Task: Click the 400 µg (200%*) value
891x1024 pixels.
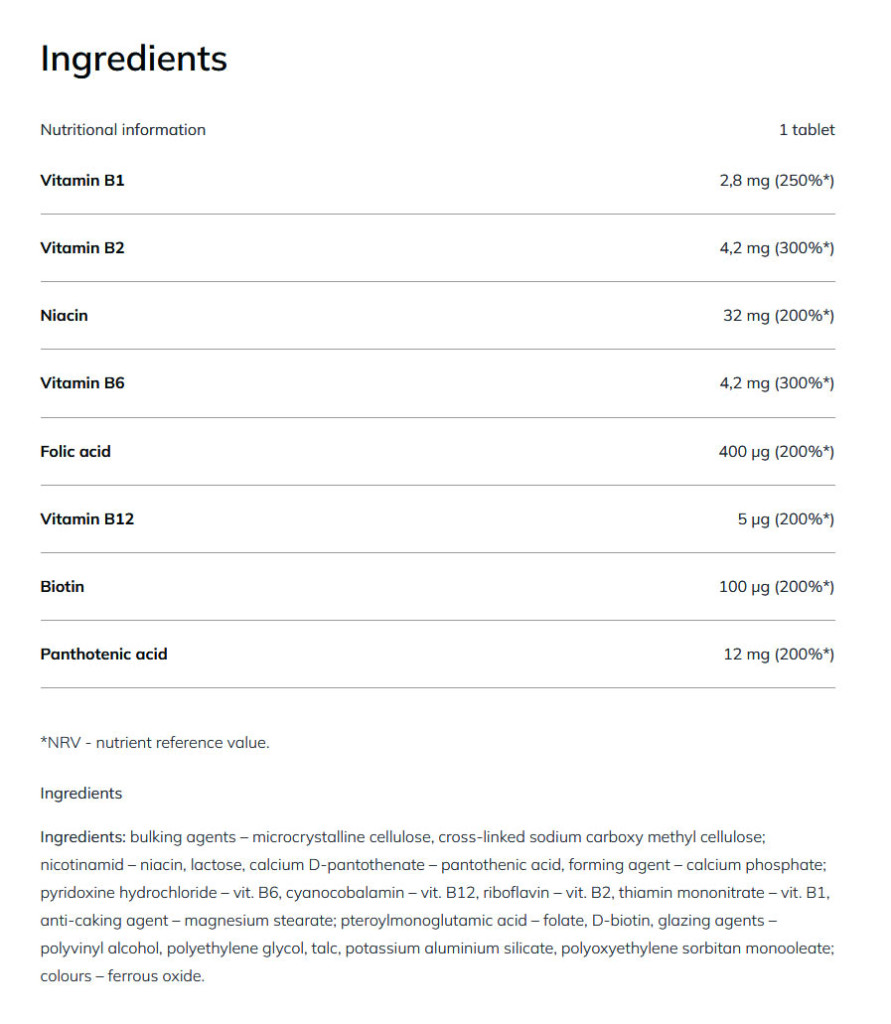Action: pyautogui.click(x=776, y=451)
